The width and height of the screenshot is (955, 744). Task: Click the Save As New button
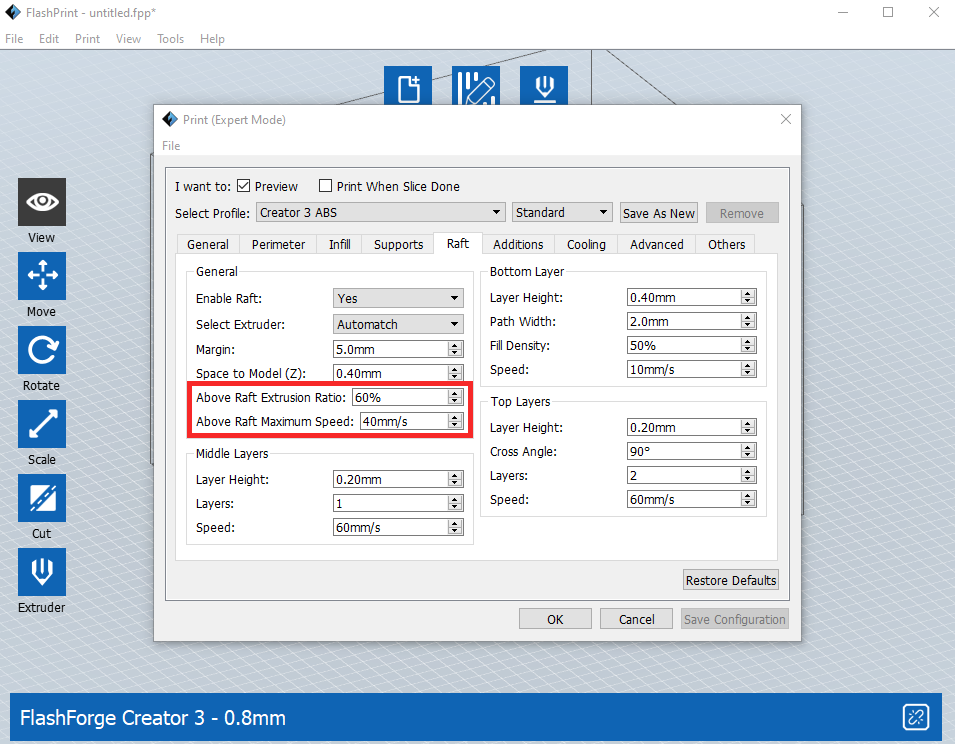click(659, 213)
